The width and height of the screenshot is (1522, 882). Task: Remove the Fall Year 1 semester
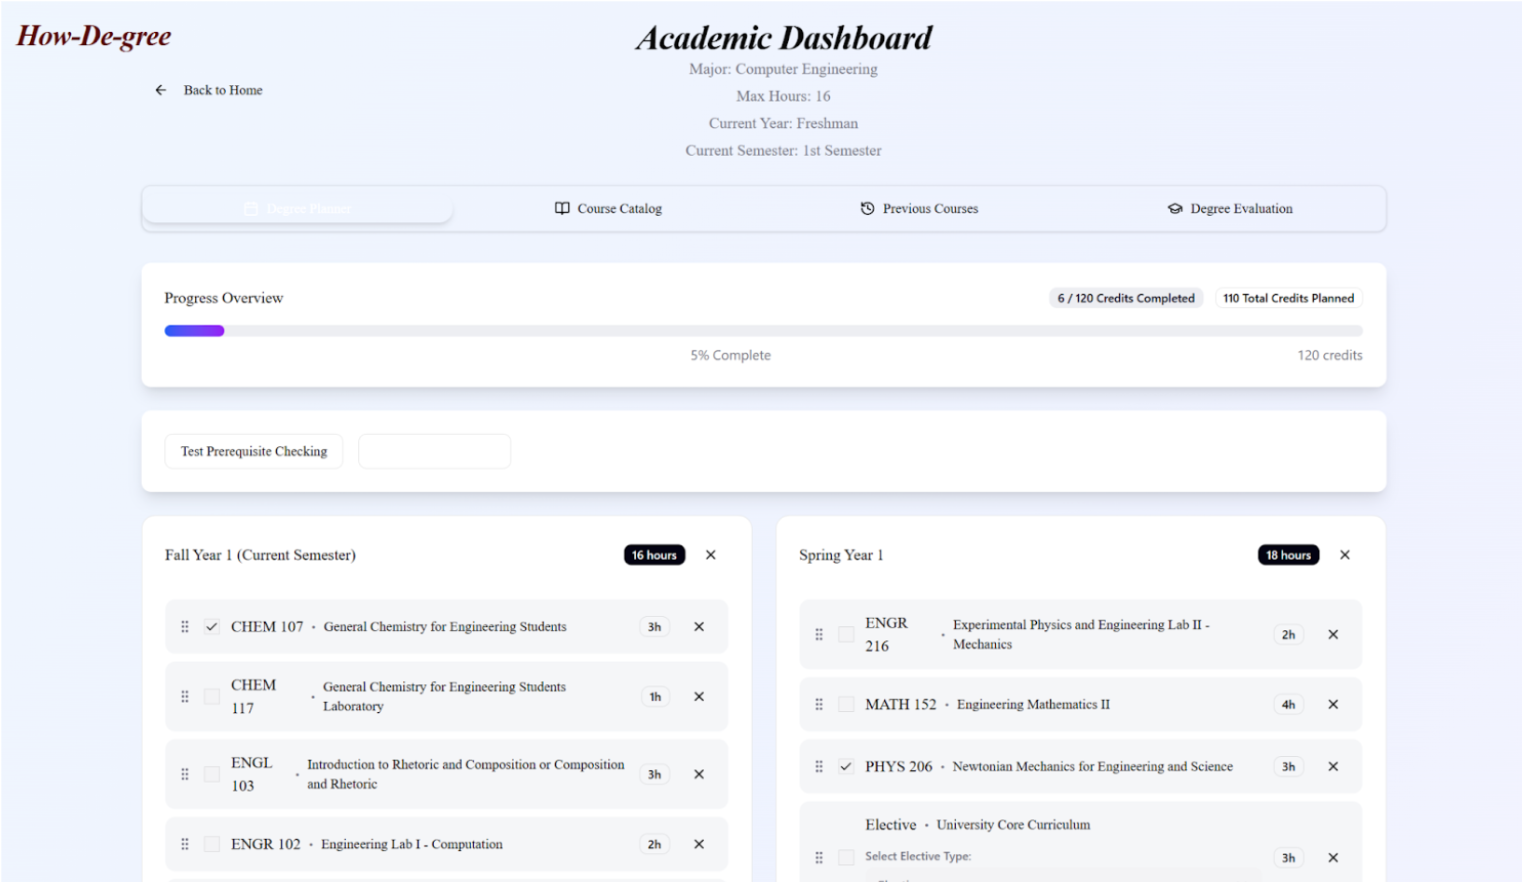711,555
